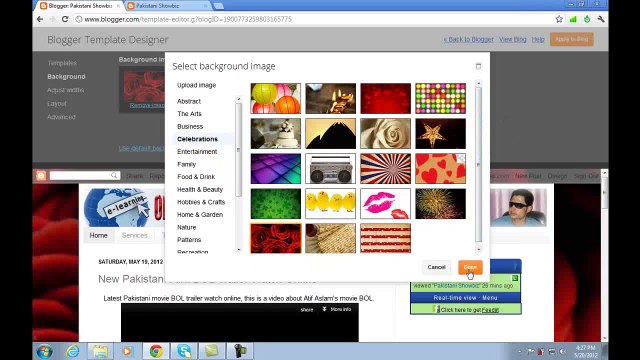This screenshot has height=360, width=640.
Task: Choose the purple disco floor background
Action: (276, 169)
